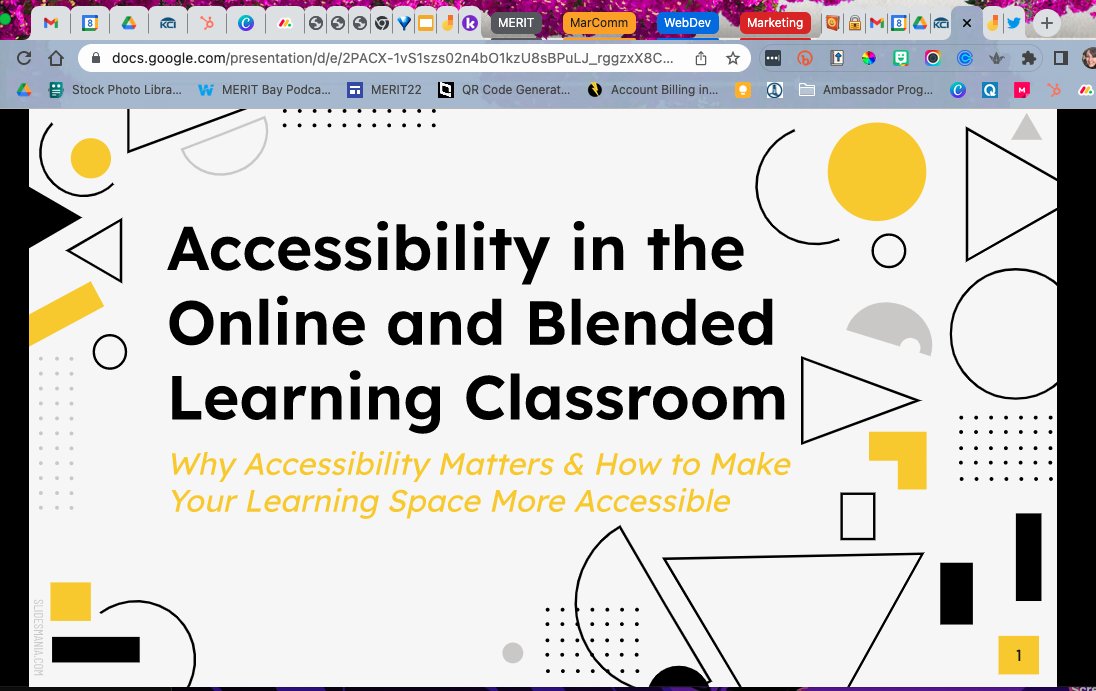
Task: Open the MERIT22 bookmark
Action: 384,89
